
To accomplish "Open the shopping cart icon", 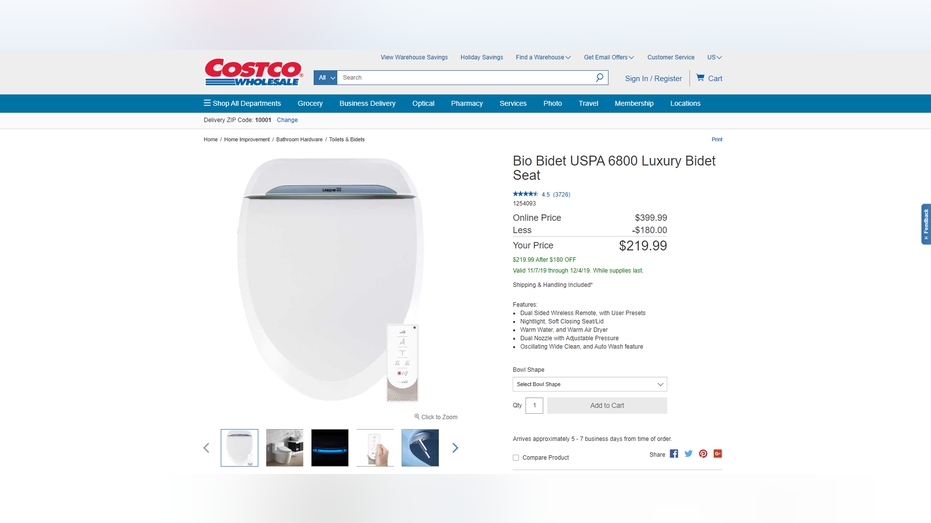I will point(701,77).
